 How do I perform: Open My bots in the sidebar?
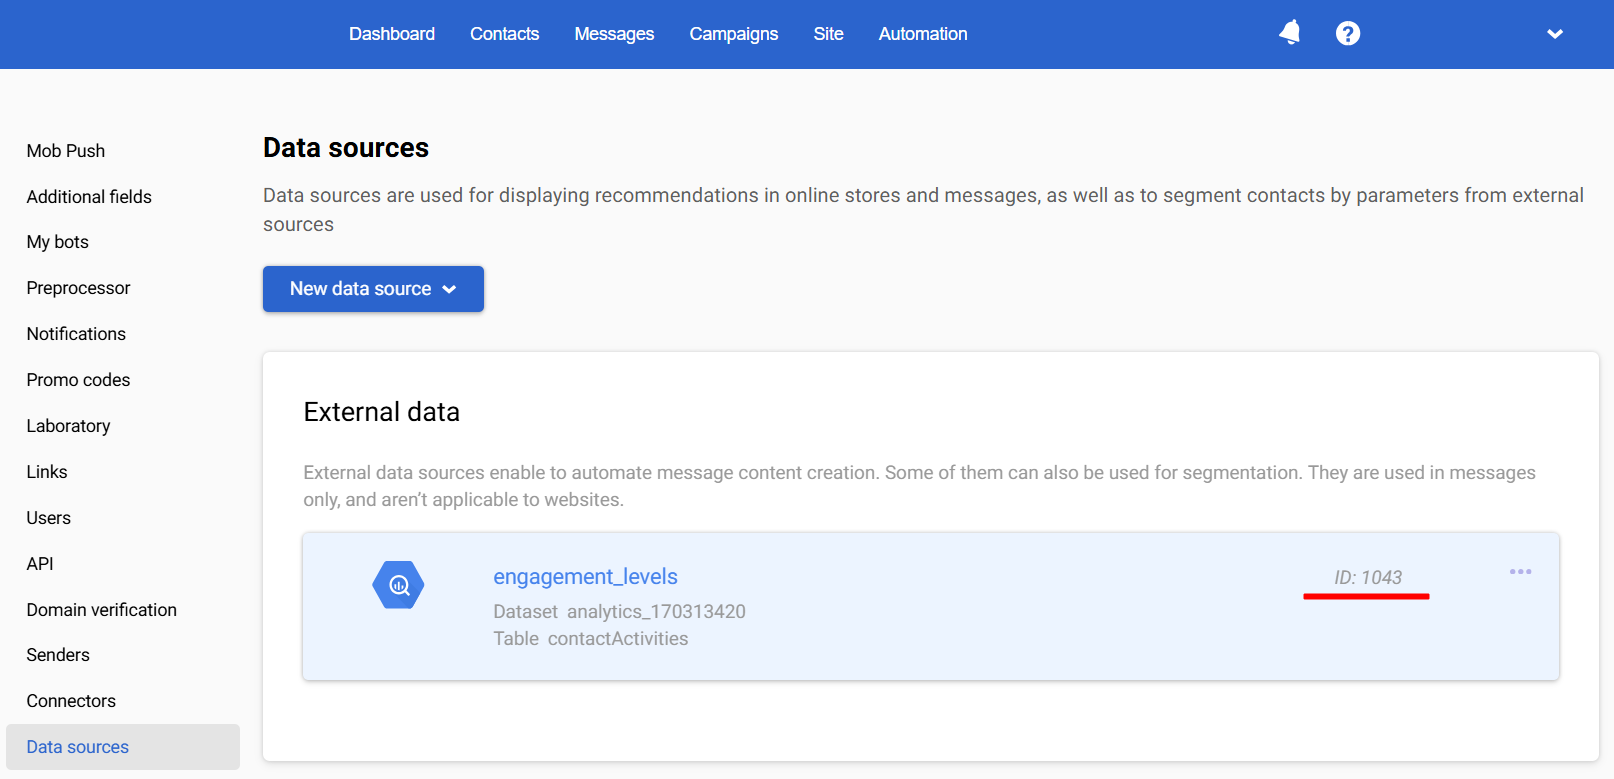click(x=58, y=242)
